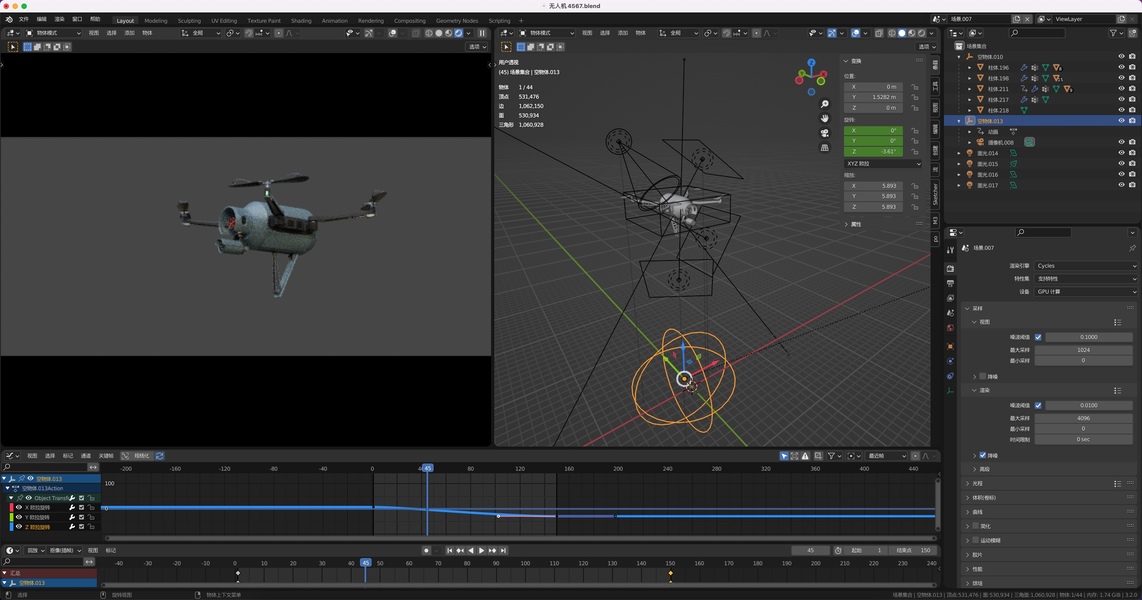Viewport: 1142px width, 600px height.
Task: Hide light .014 in the outliner
Action: [x=1122, y=153]
